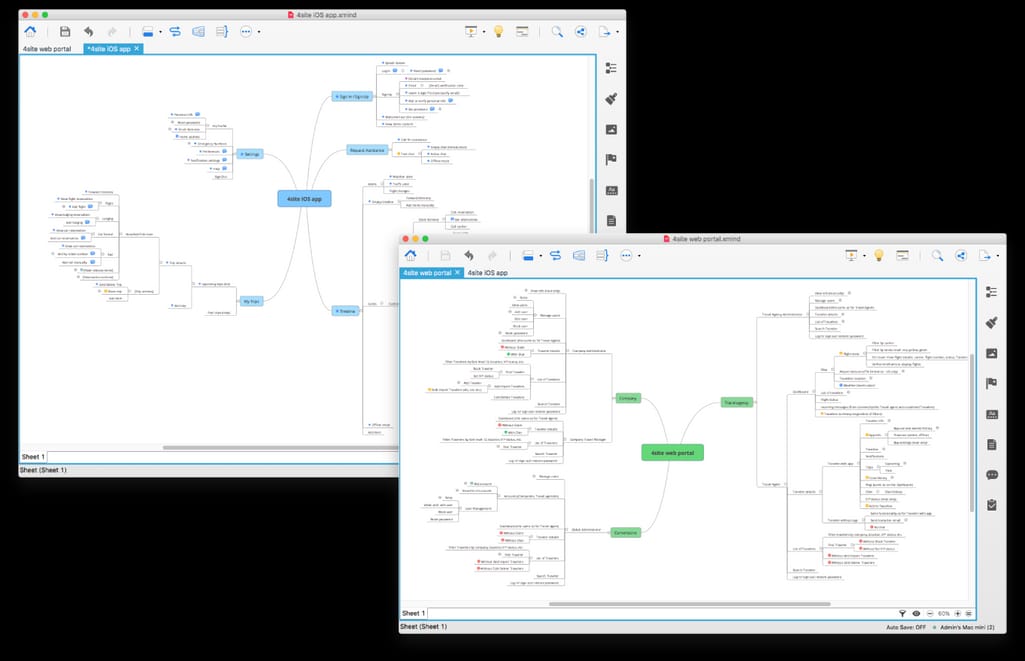
Task: Click filter funnel icon in status bar
Action: coord(902,613)
